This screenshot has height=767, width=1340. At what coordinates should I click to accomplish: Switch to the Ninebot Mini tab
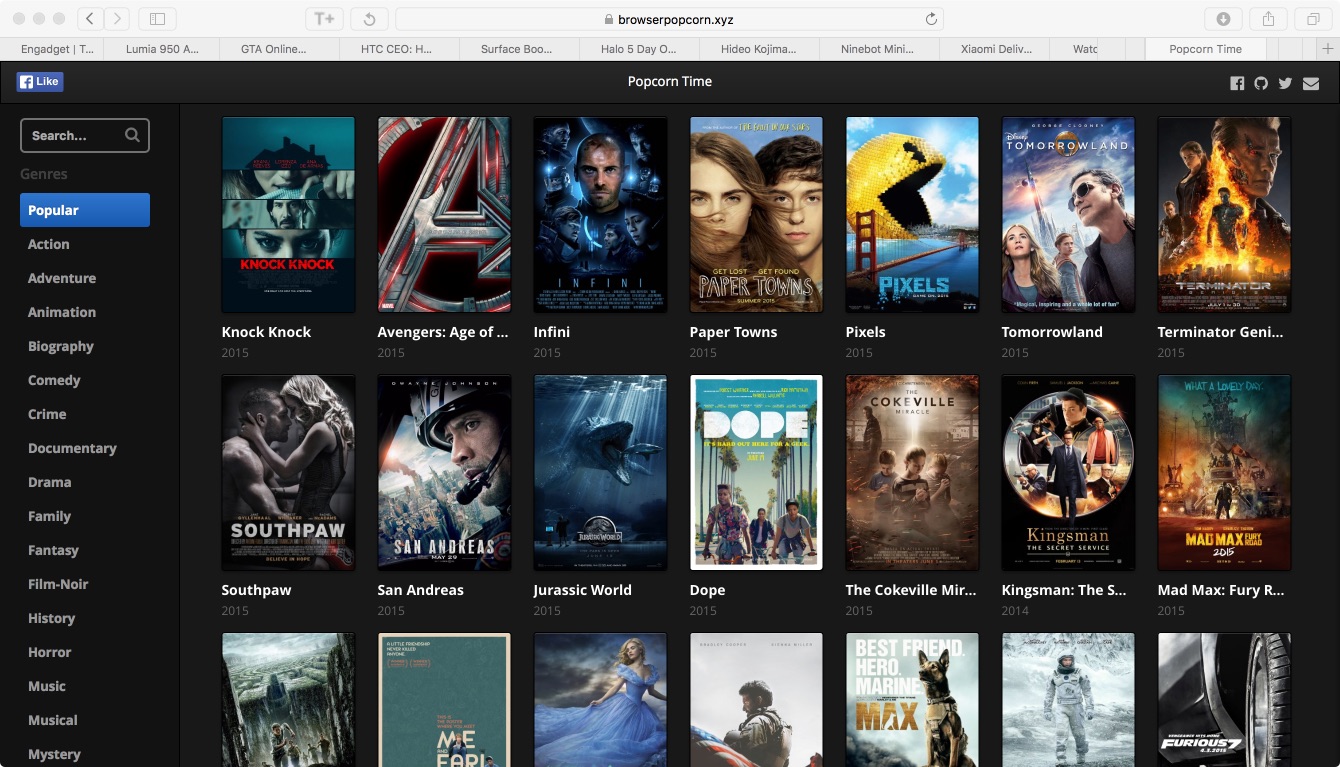(880, 49)
